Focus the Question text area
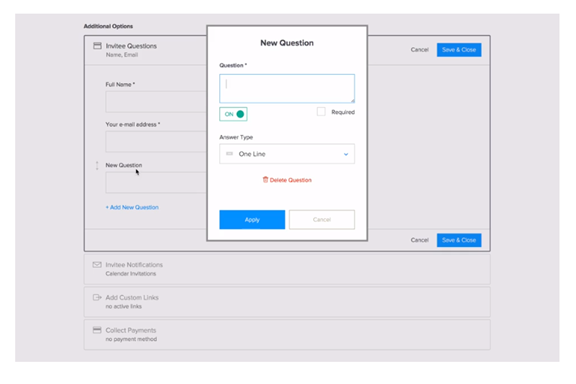 tap(287, 89)
